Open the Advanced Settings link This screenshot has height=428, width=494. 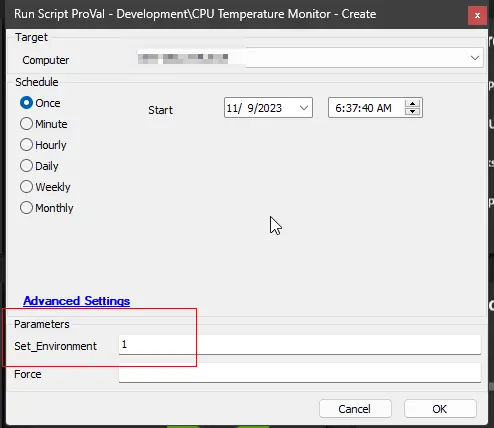(x=77, y=301)
